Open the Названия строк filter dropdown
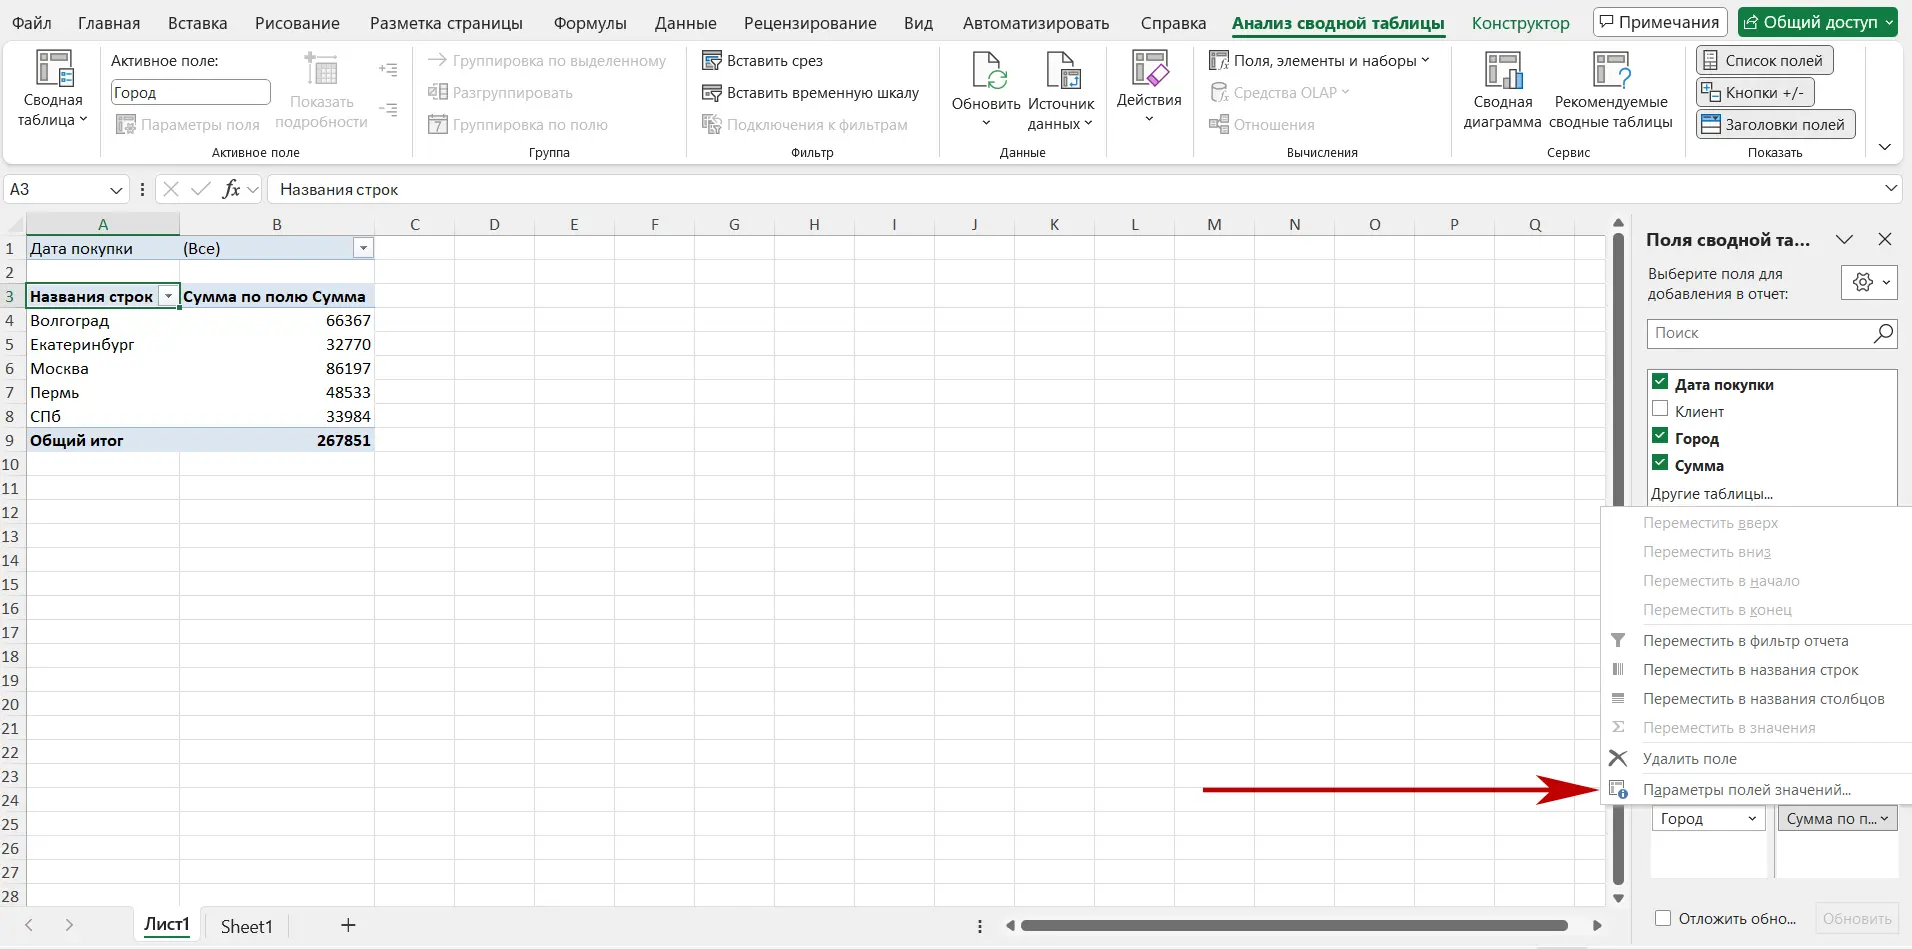Screen dimensions: 1912x949 click(168, 296)
